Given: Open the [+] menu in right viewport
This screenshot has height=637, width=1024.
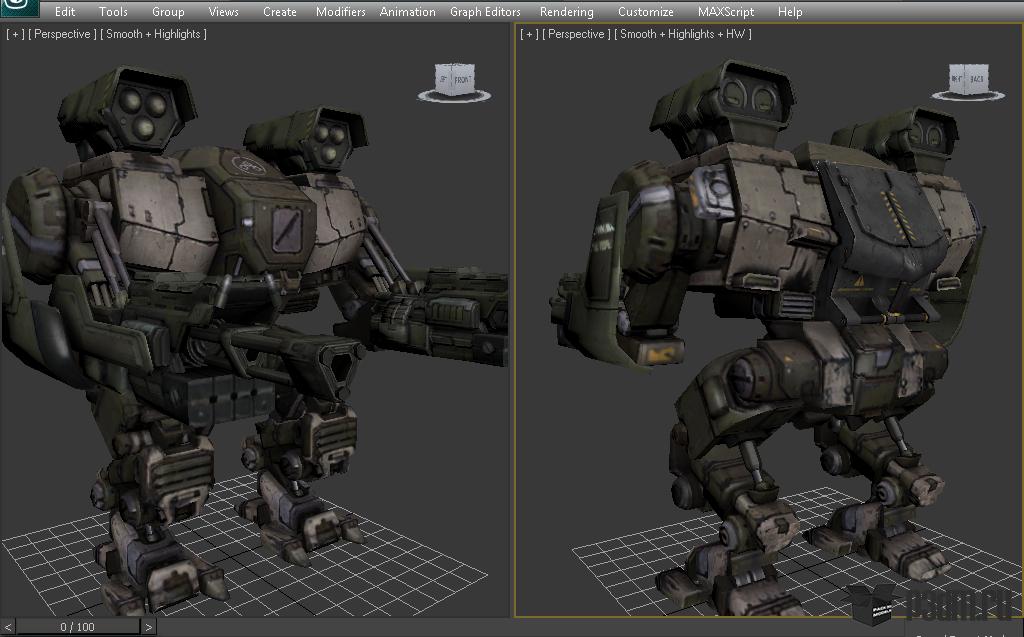Looking at the screenshot, I should point(529,34).
